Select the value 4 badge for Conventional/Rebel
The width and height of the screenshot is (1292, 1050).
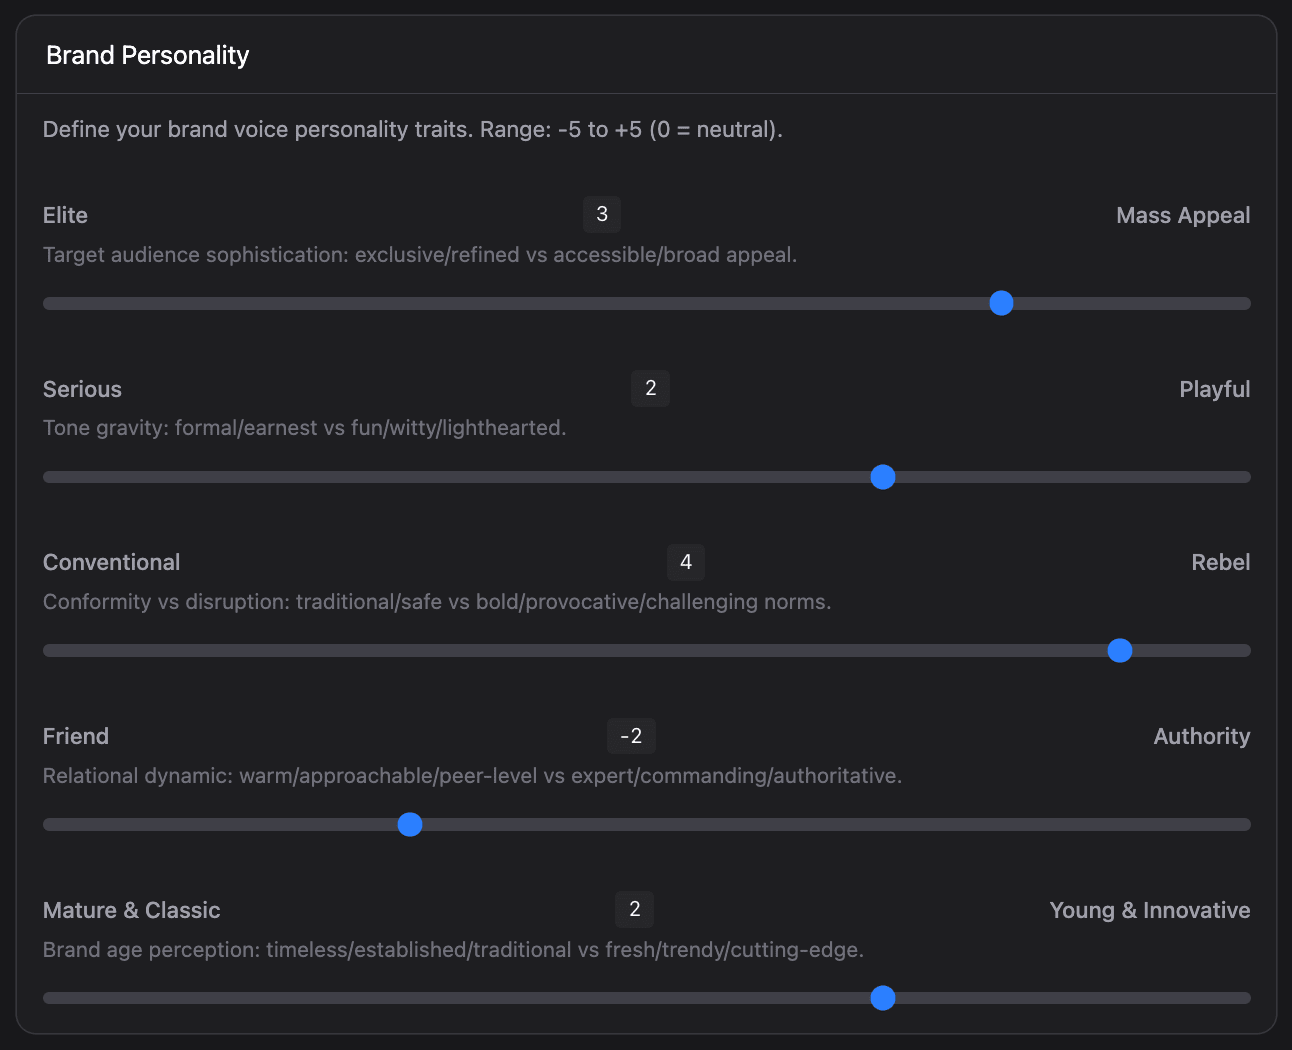(686, 562)
